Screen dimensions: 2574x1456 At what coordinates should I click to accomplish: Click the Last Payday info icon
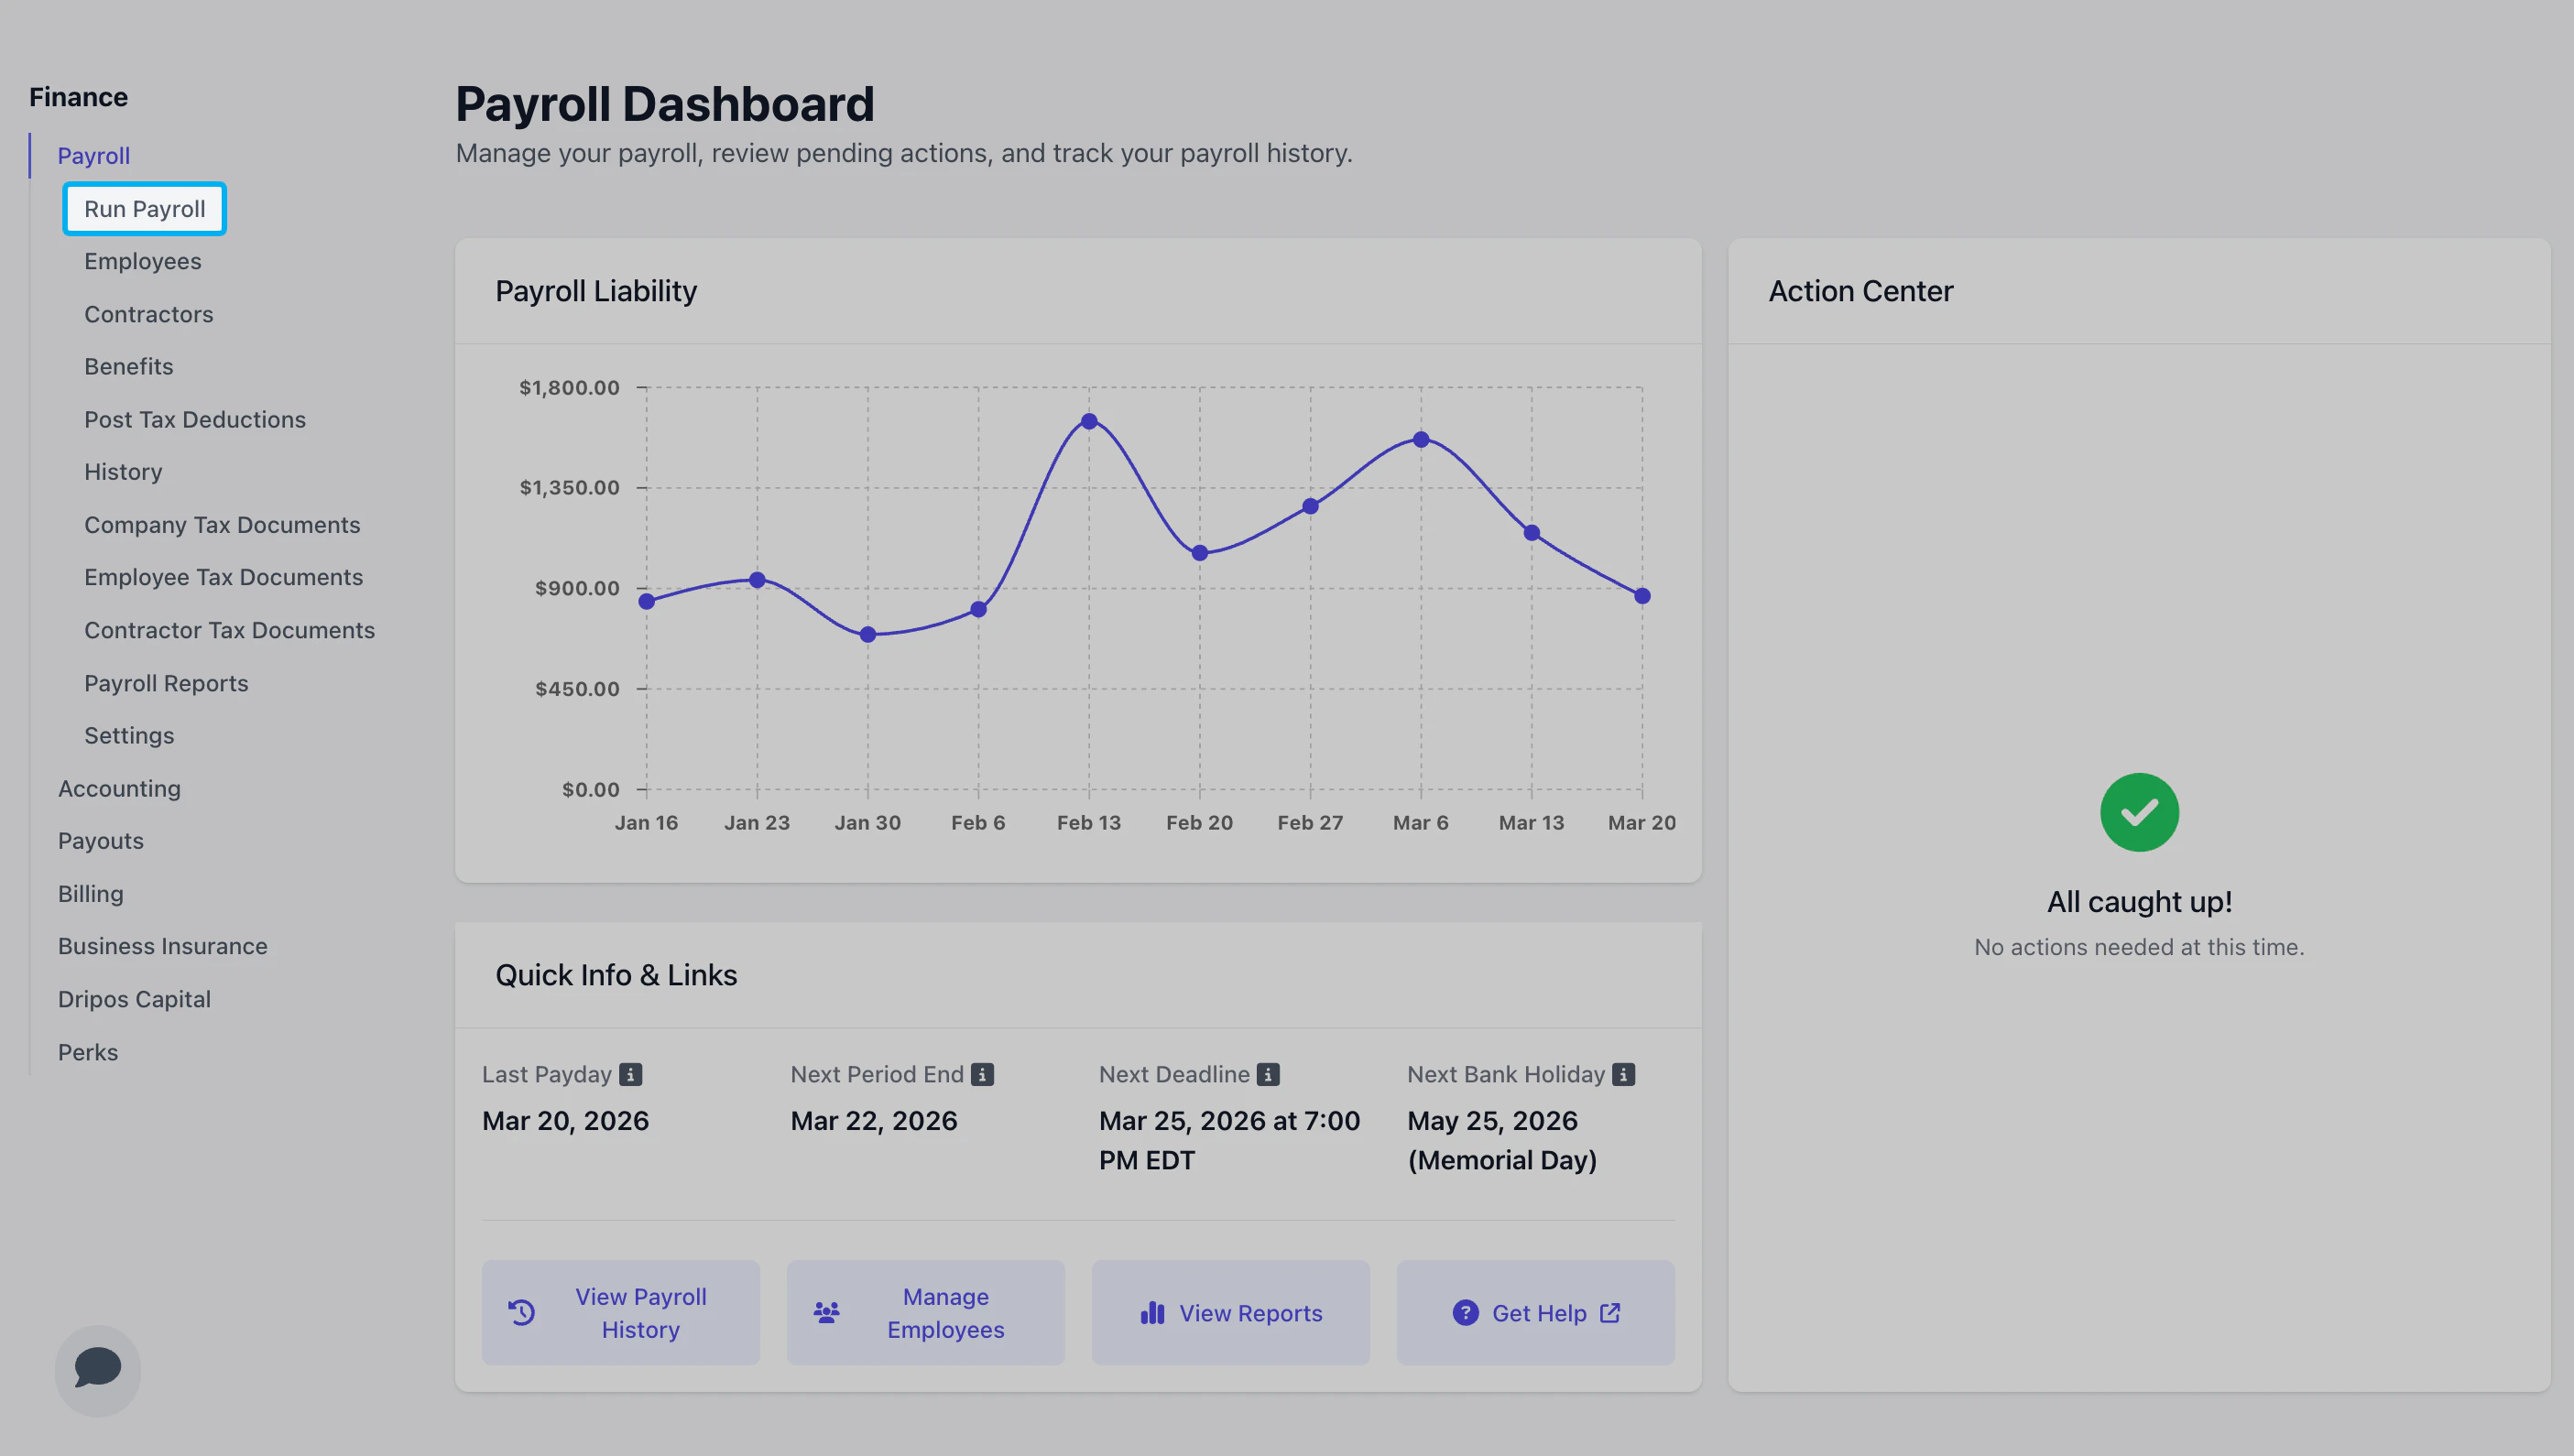click(x=630, y=1074)
